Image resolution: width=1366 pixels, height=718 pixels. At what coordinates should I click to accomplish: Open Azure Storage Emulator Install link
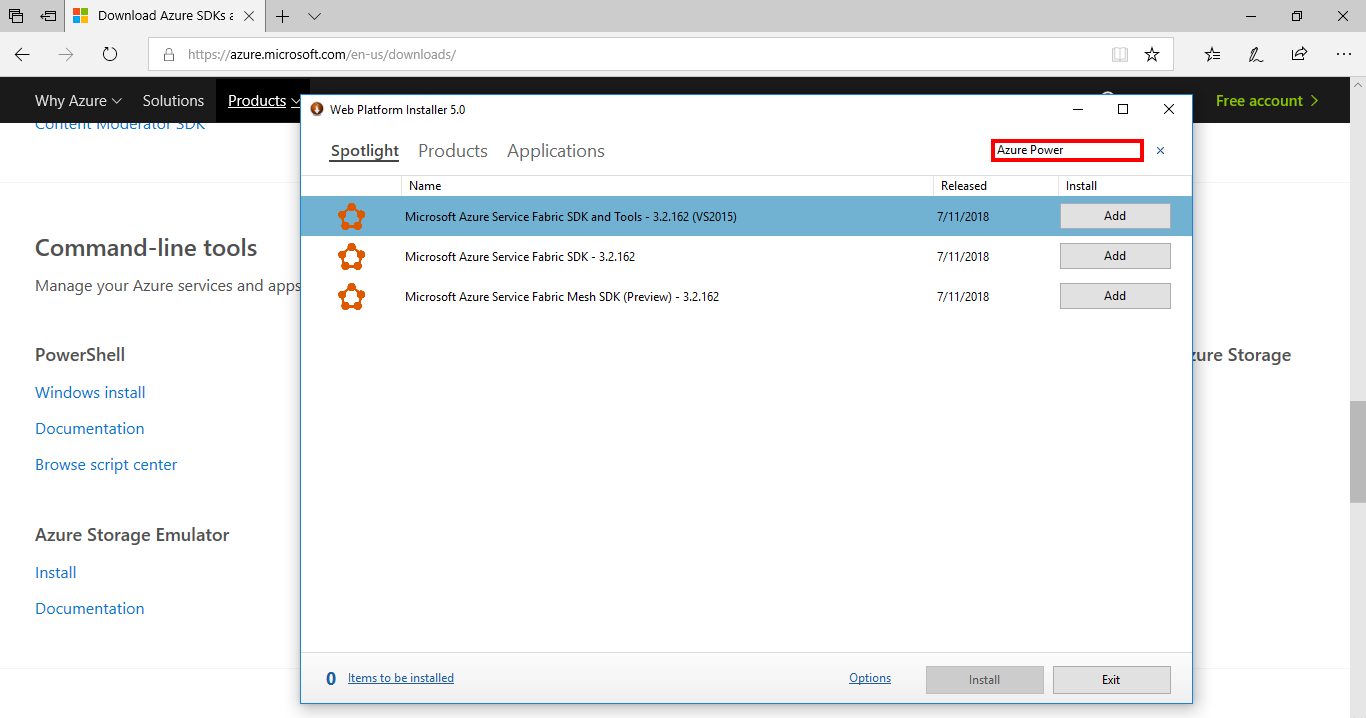coord(56,573)
